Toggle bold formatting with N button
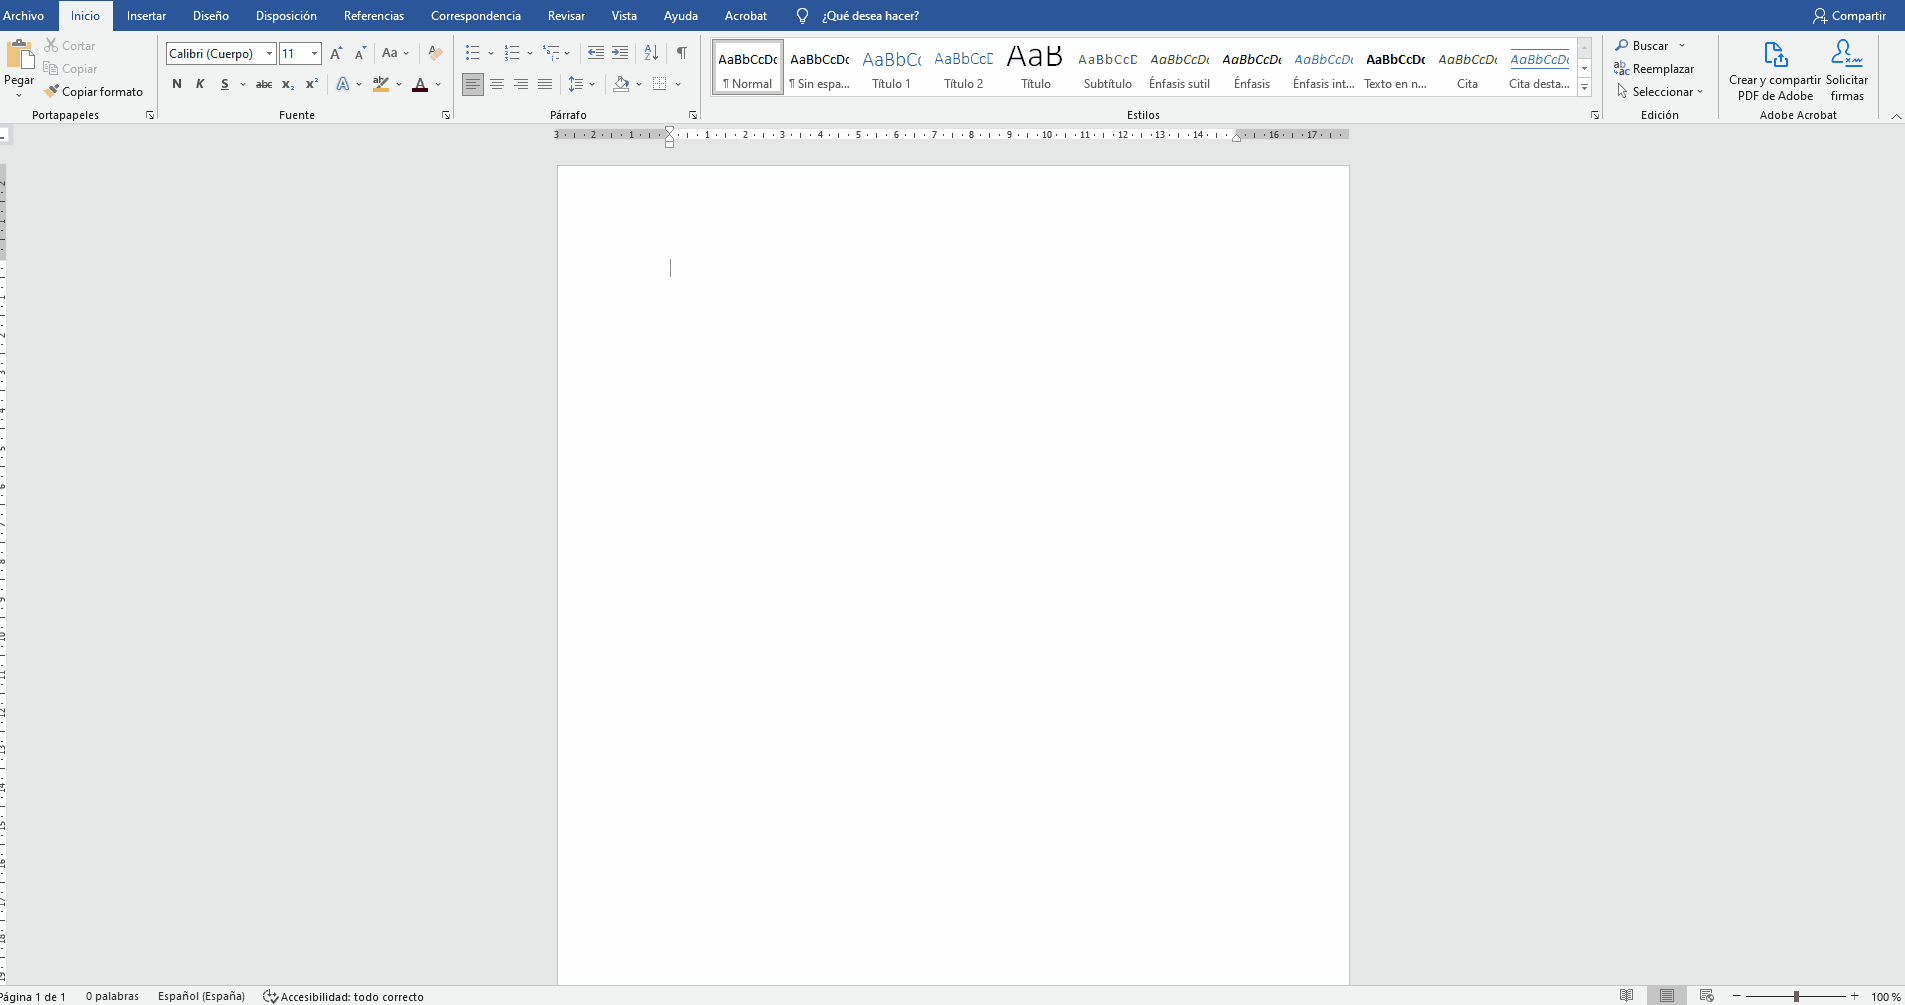Image resolution: width=1905 pixels, height=1005 pixels. [177, 84]
